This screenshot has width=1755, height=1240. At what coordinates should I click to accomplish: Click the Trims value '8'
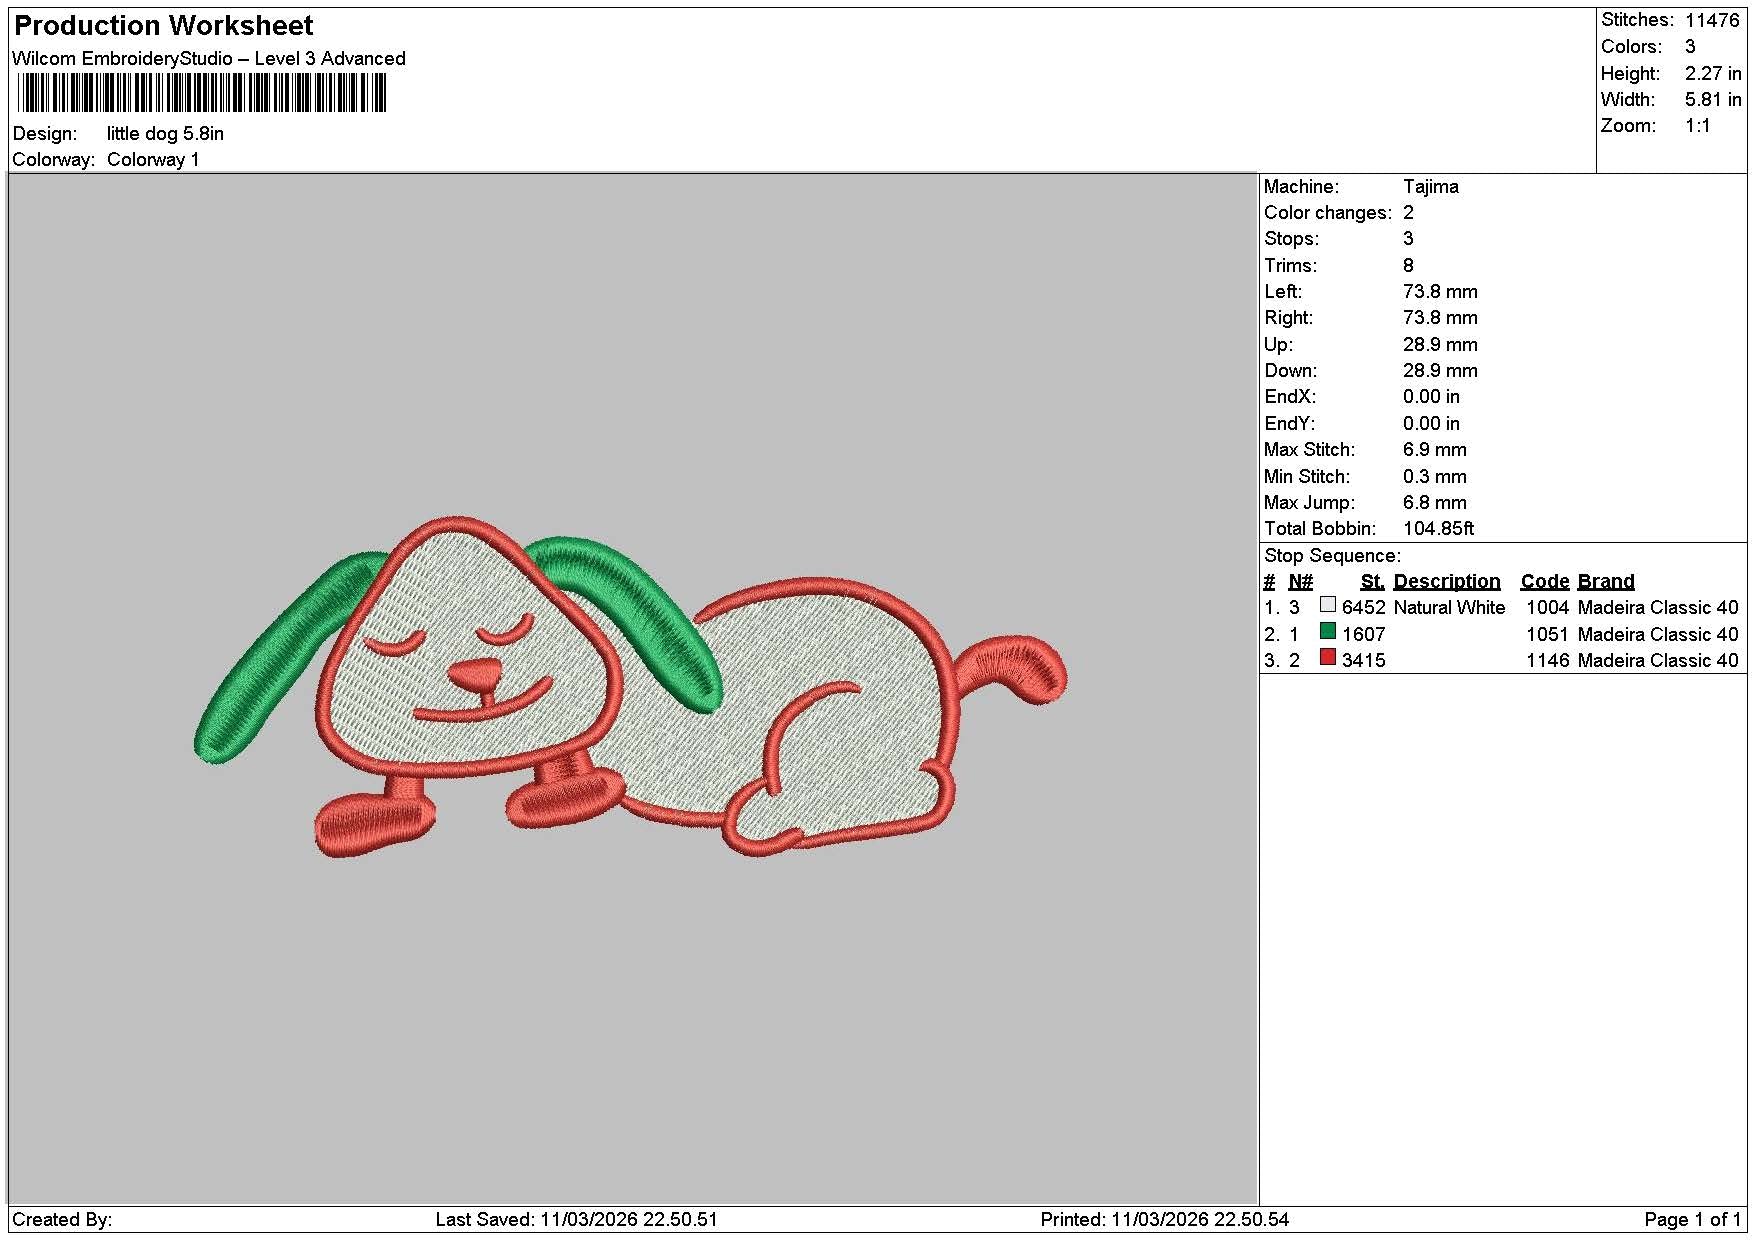point(1408,265)
